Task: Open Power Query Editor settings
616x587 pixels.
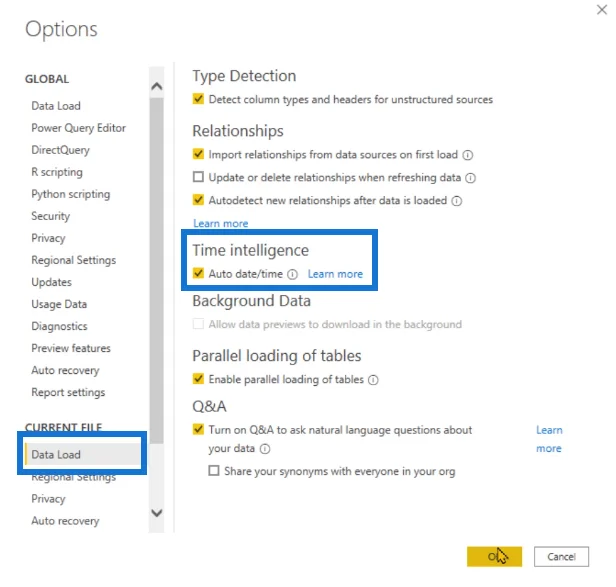Action: tap(79, 128)
